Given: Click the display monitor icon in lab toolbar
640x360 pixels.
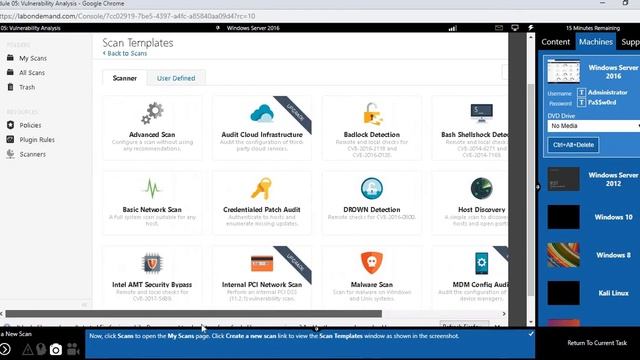Looking at the screenshot, I should 515,28.
